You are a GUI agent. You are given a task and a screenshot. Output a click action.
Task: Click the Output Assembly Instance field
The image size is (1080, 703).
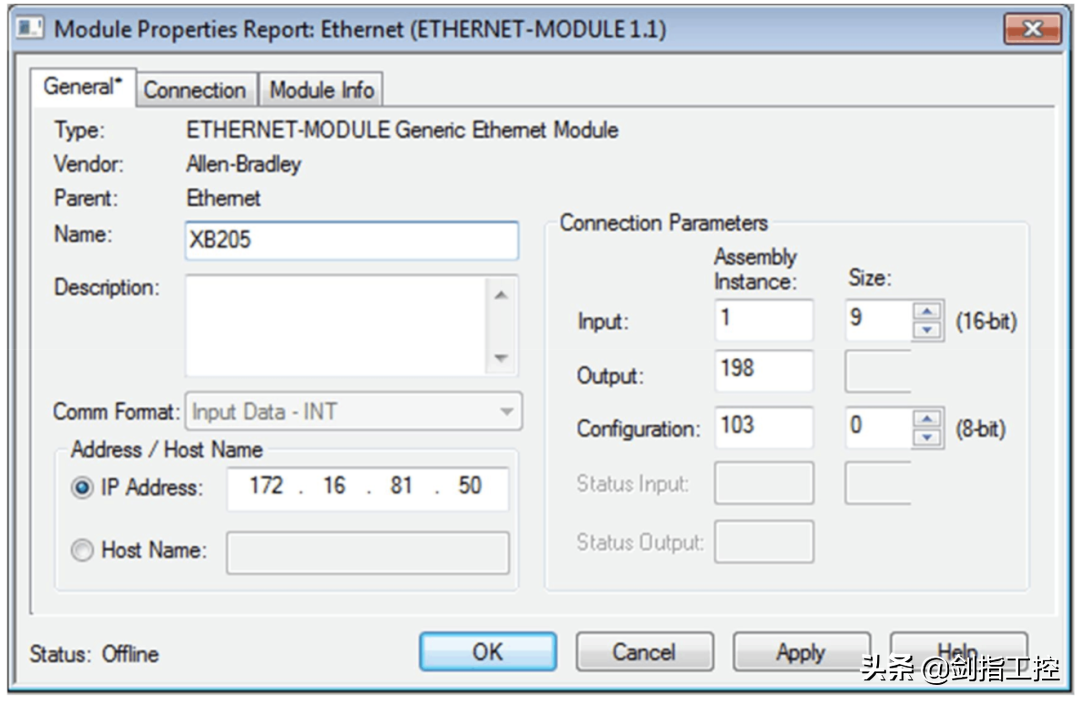pos(764,371)
